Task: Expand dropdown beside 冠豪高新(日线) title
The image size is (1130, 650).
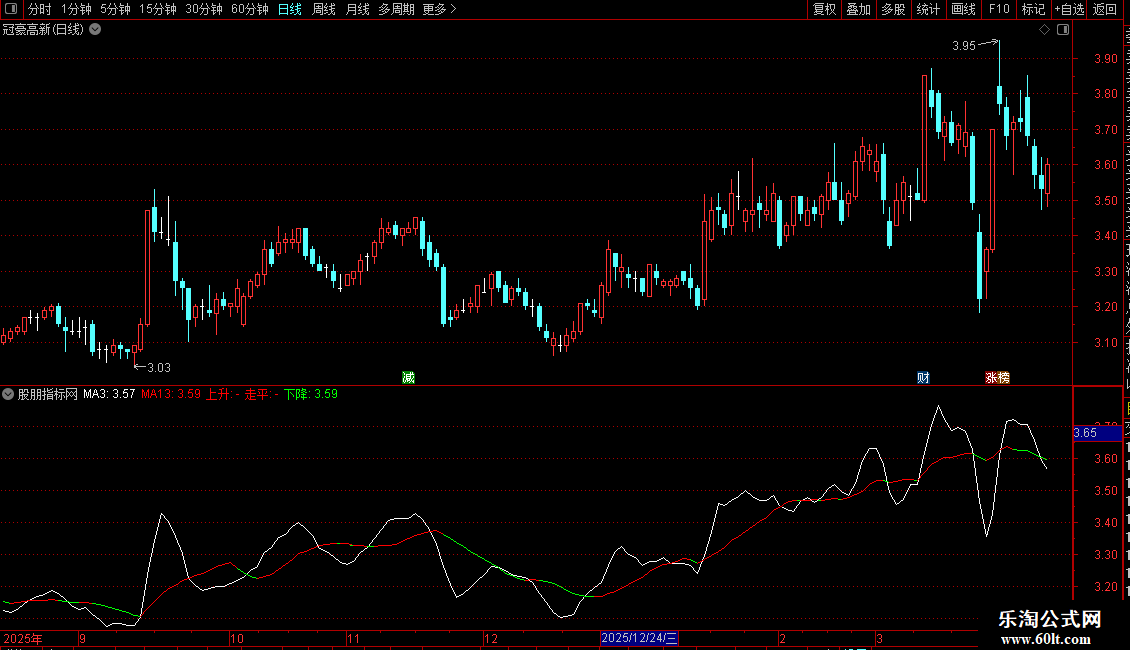Action: [x=95, y=30]
